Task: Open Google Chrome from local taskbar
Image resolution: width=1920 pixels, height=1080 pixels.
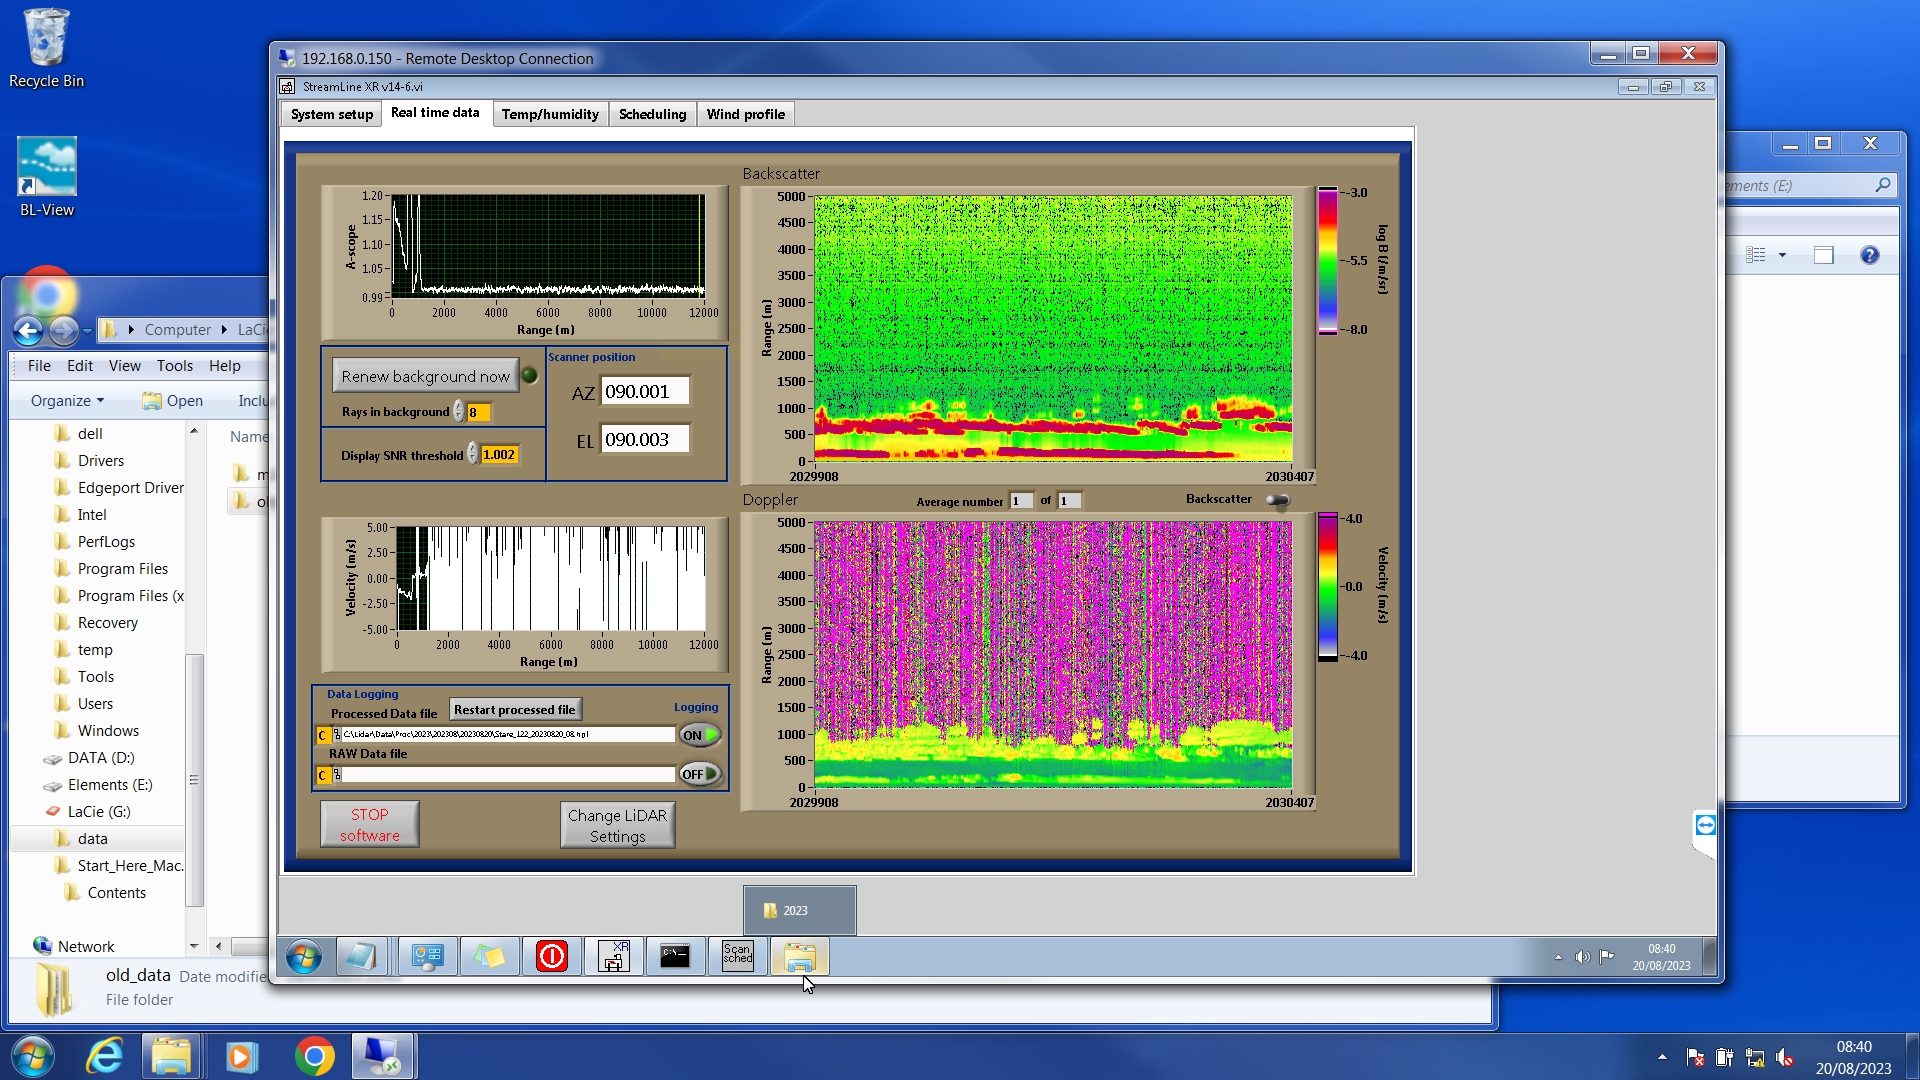Action: [x=314, y=1057]
